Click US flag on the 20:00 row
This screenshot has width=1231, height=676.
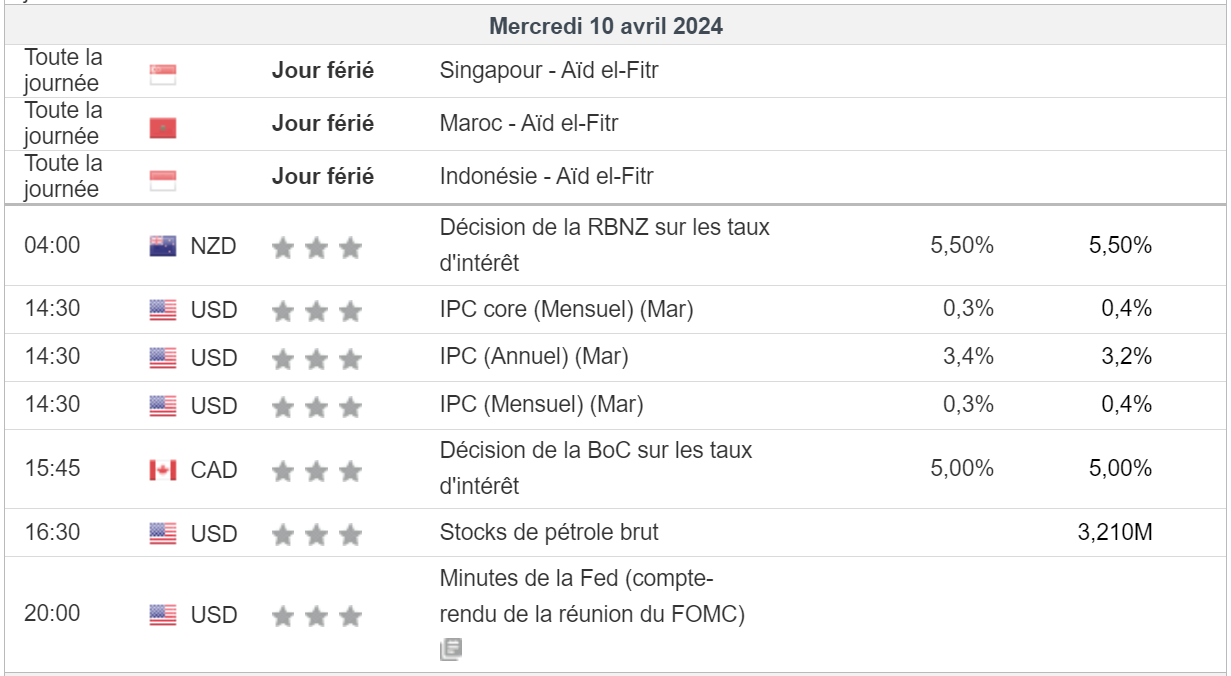point(163,615)
